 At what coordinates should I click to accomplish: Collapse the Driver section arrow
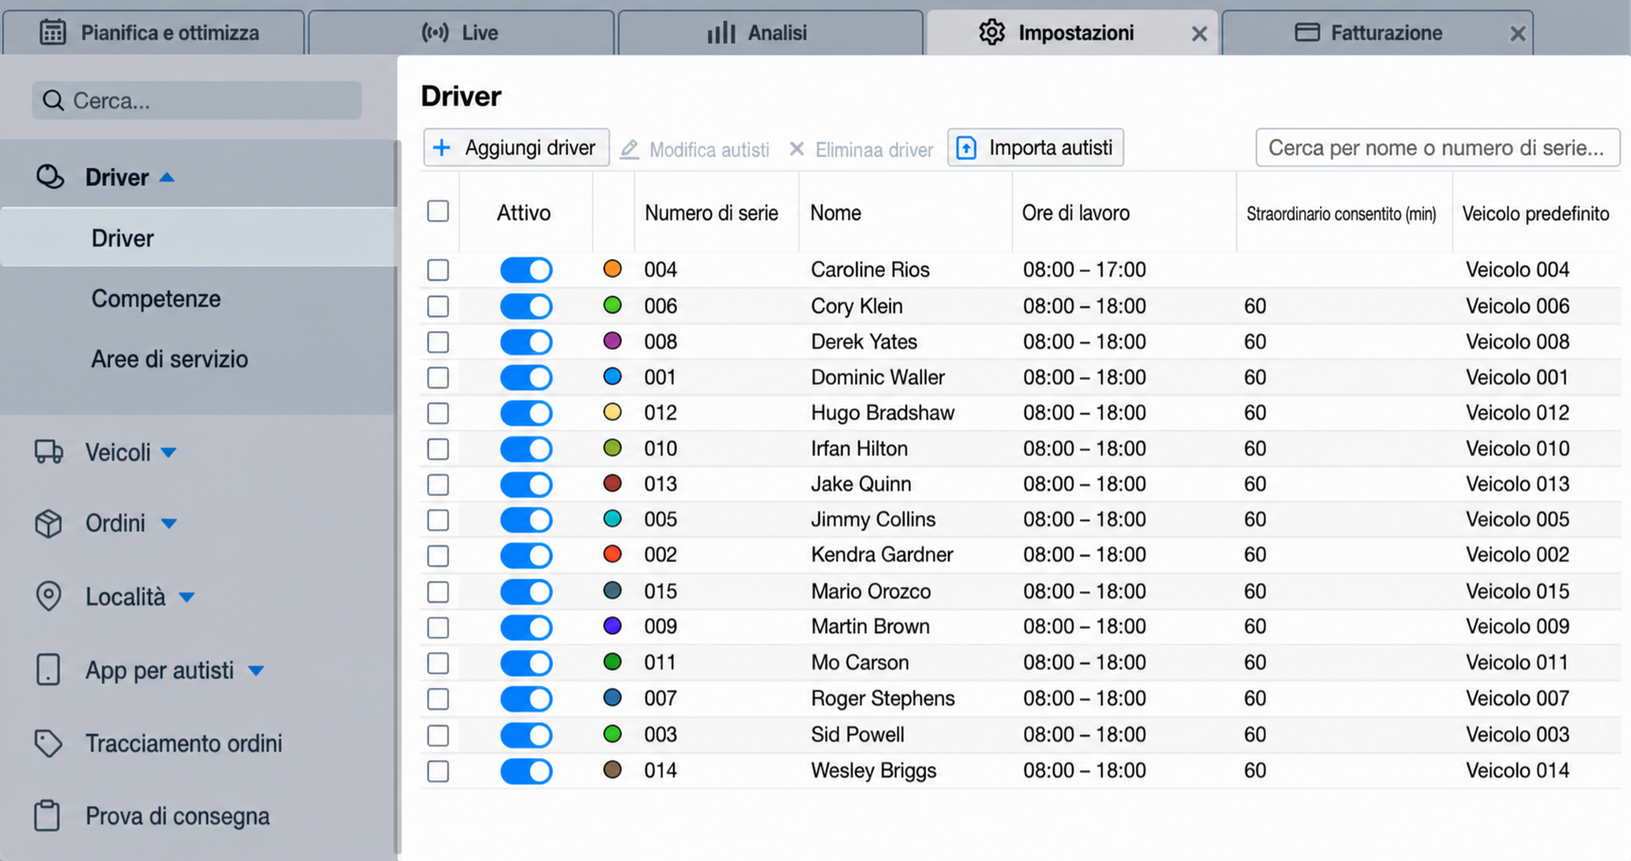[167, 177]
